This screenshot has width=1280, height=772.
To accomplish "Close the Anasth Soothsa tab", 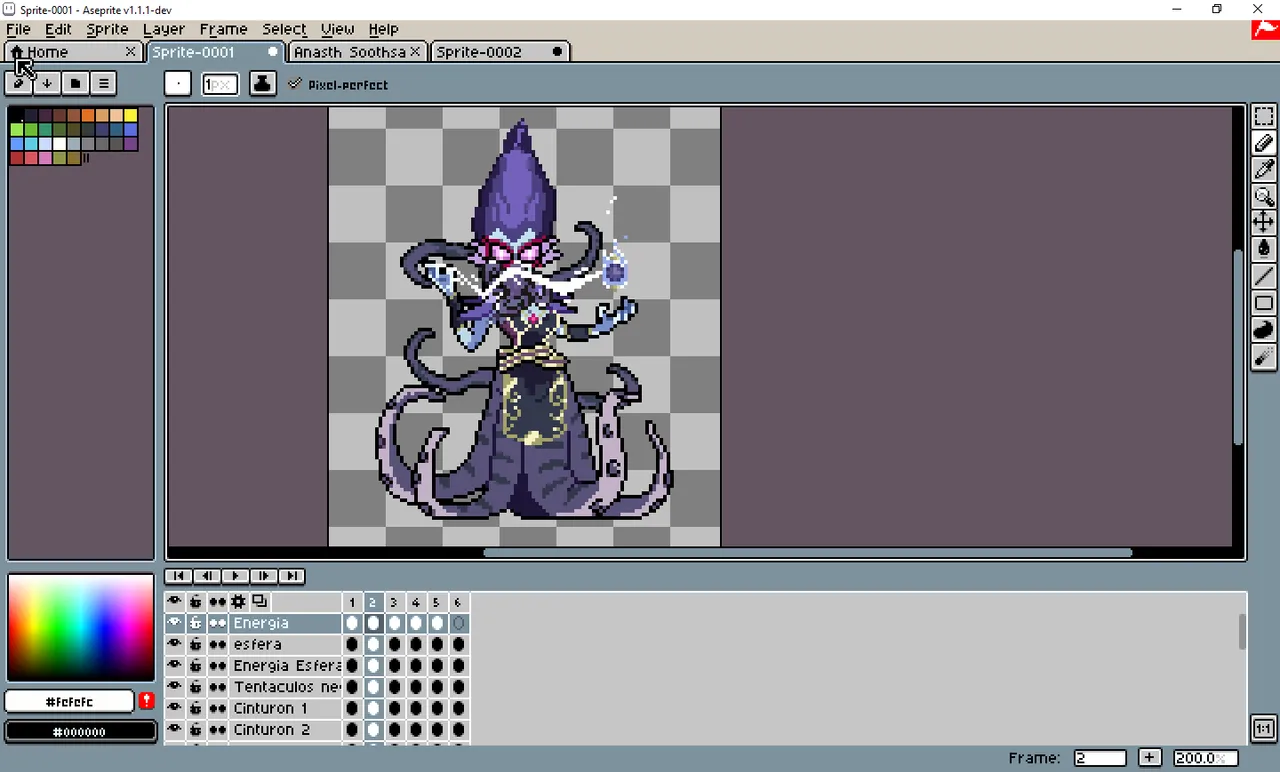I will pyautogui.click(x=416, y=52).
